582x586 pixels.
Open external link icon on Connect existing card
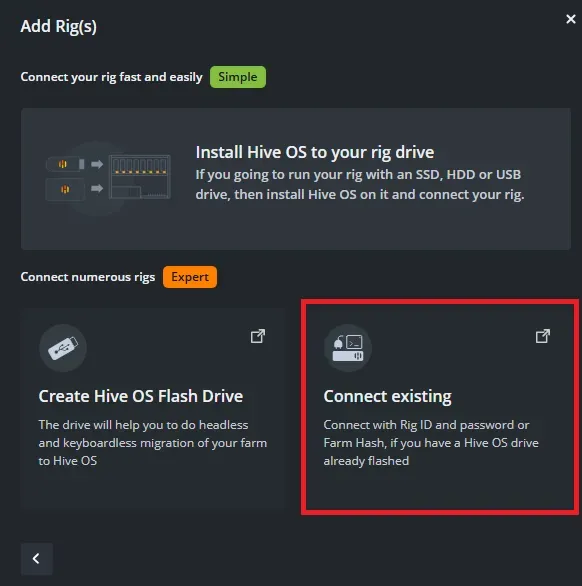[543, 336]
